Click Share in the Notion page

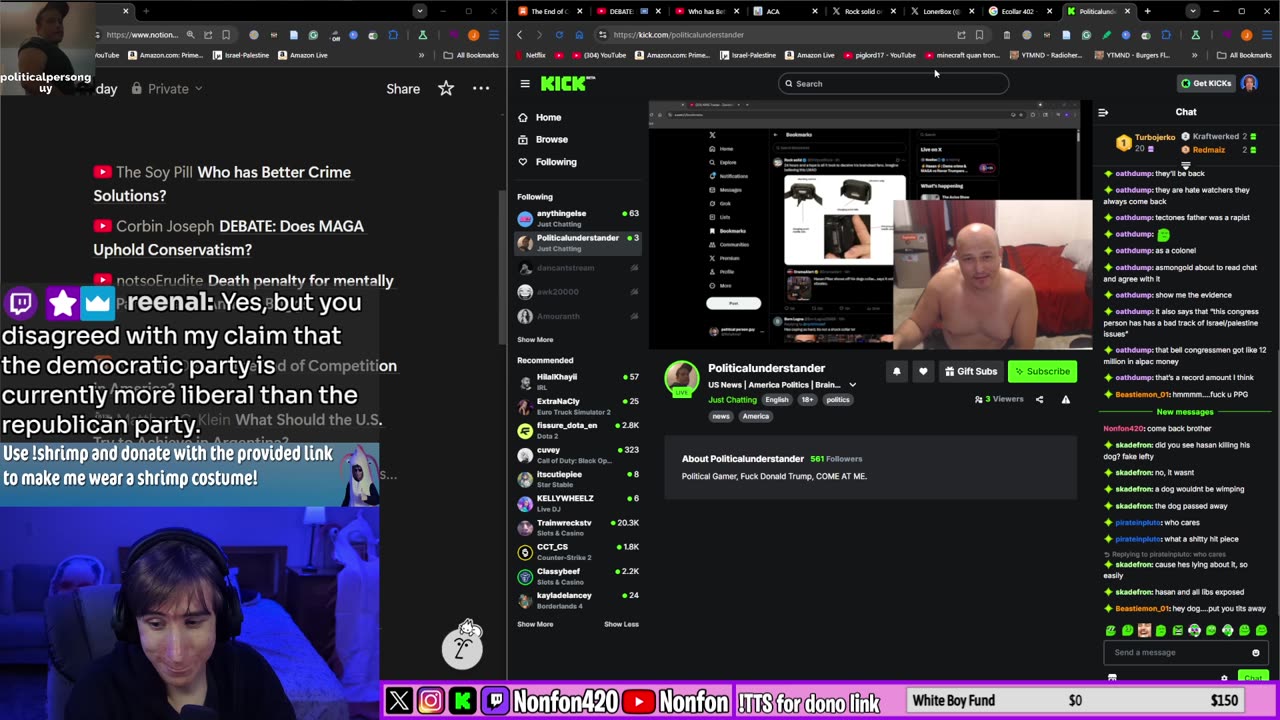(403, 89)
